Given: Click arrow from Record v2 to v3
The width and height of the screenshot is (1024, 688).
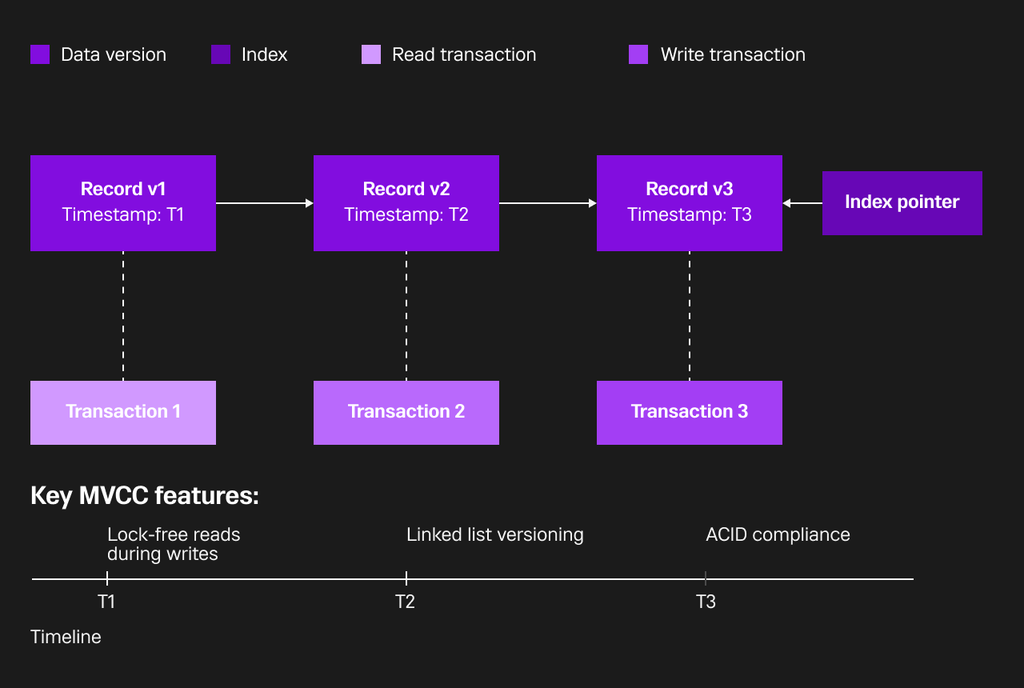Looking at the screenshot, I should [x=548, y=203].
